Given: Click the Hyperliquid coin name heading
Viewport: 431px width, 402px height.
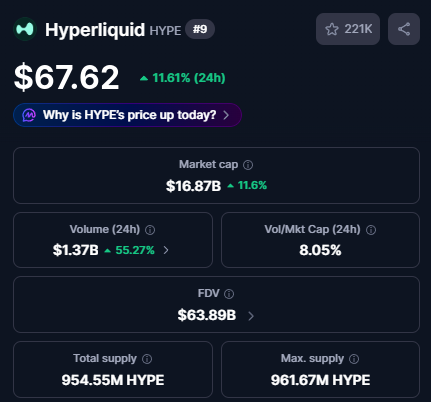Looking at the screenshot, I should [95, 30].
